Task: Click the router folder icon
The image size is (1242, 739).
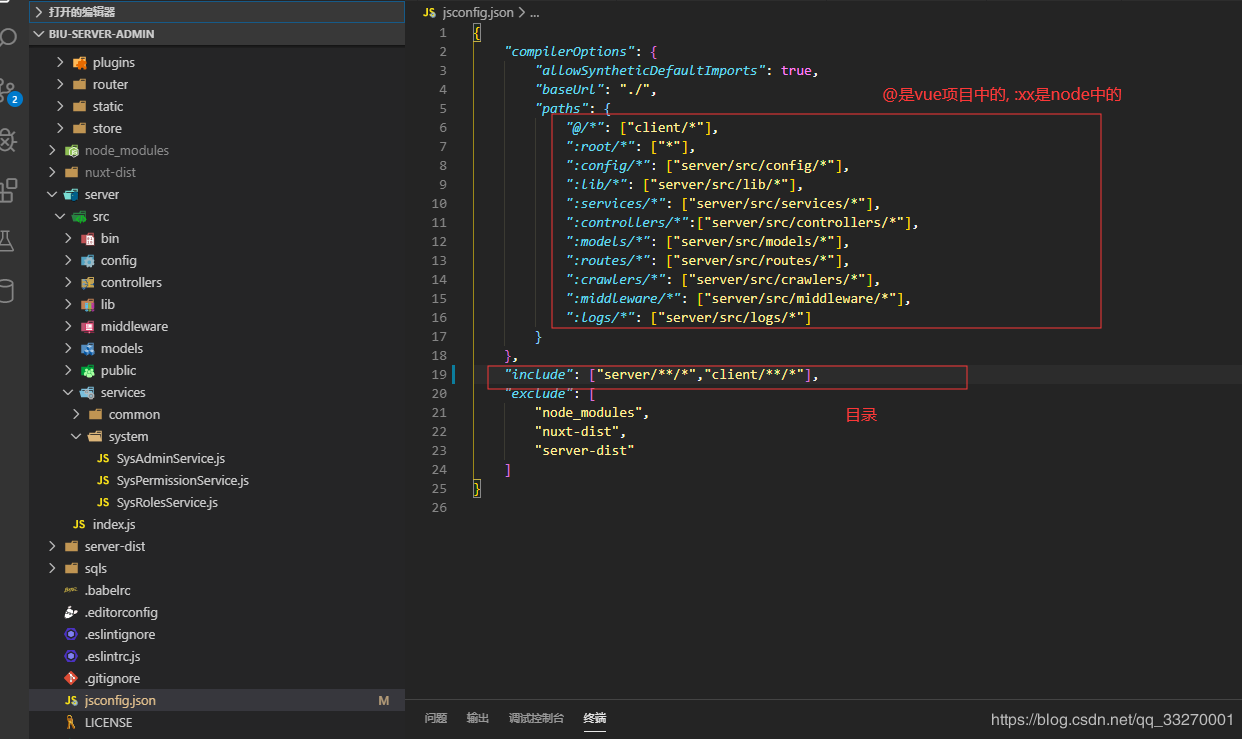Action: [x=80, y=84]
